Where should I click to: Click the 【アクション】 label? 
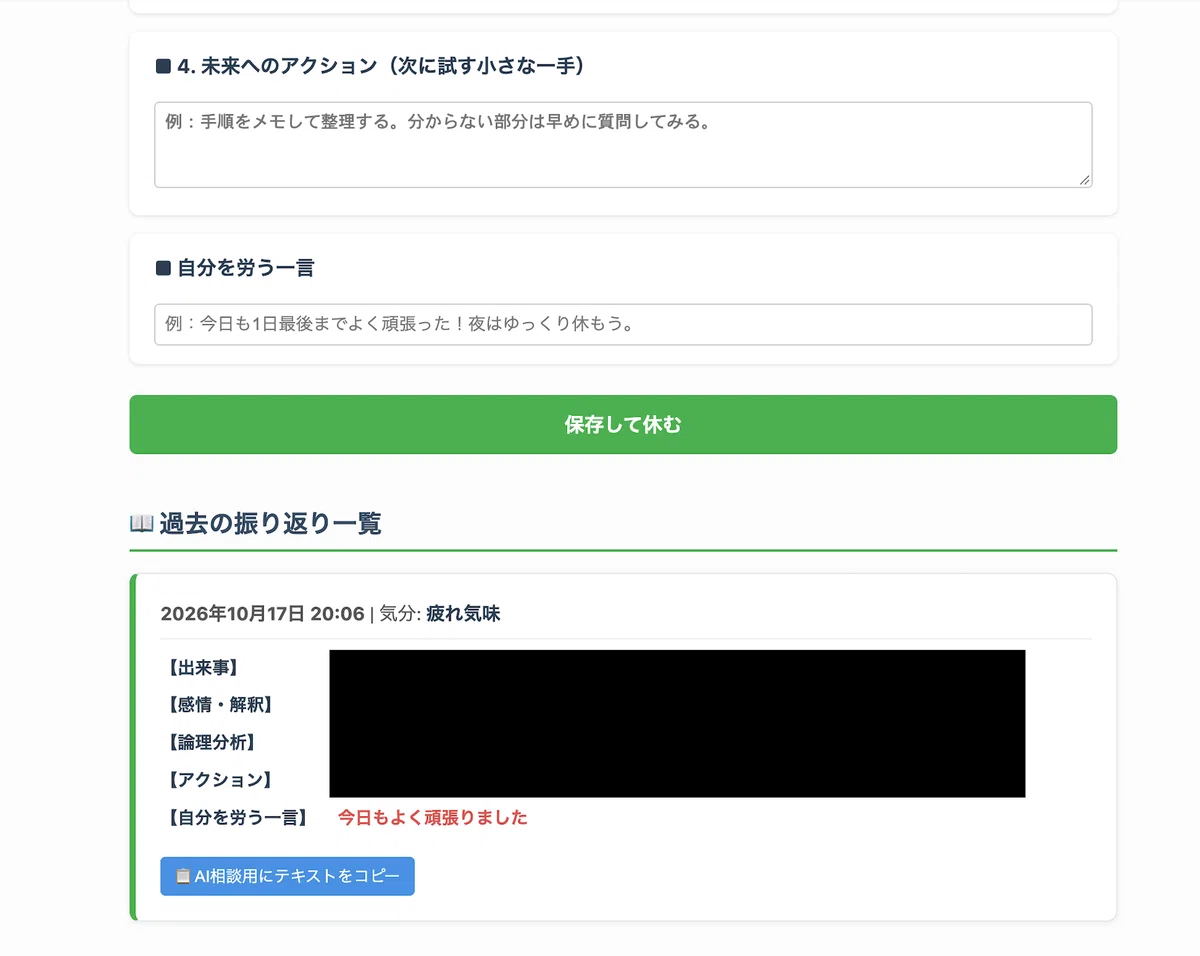220,779
